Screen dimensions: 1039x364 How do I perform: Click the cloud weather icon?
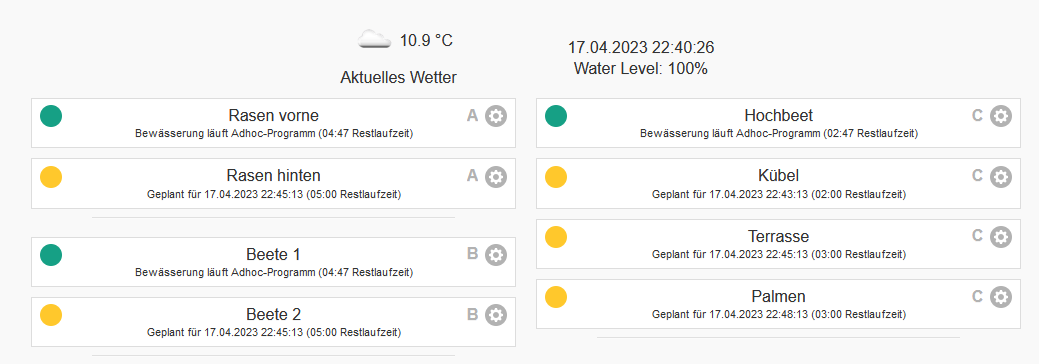point(374,40)
